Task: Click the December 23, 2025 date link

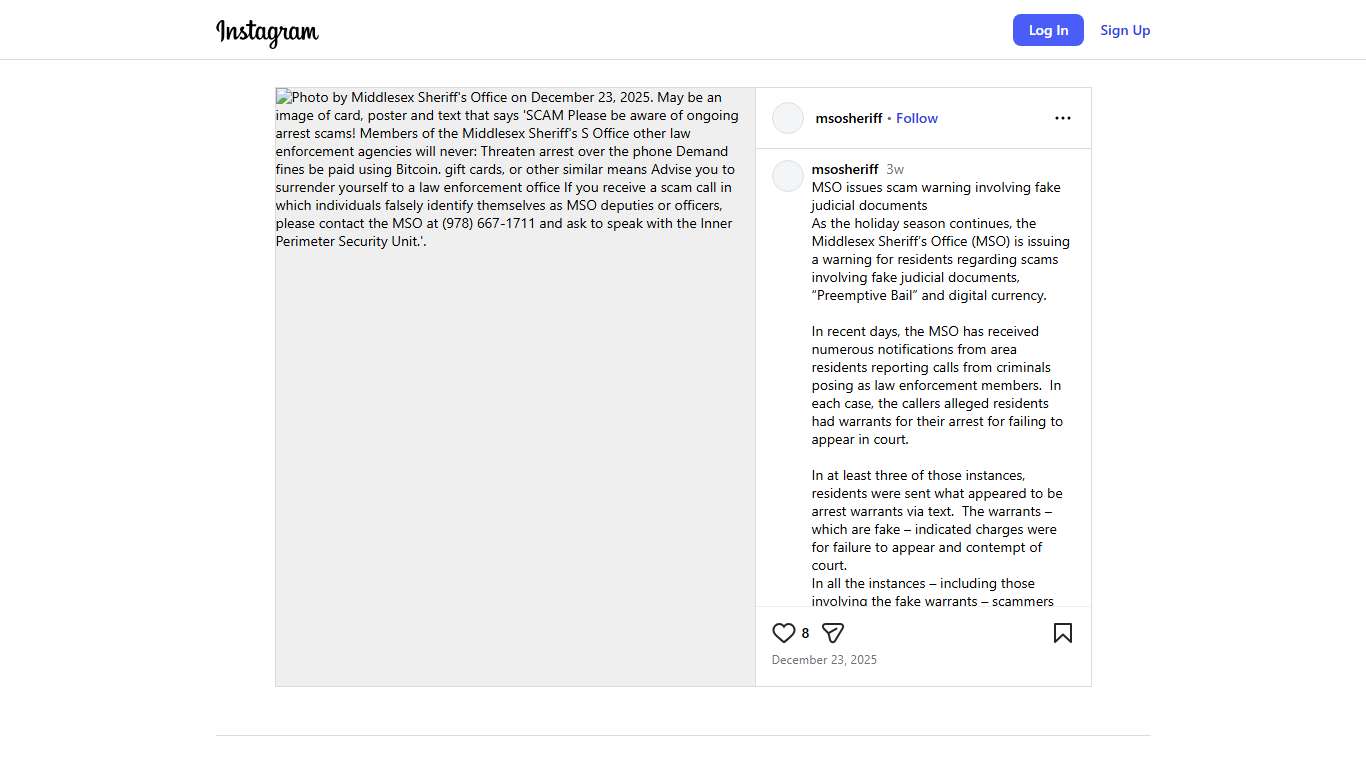Action: 824,660
